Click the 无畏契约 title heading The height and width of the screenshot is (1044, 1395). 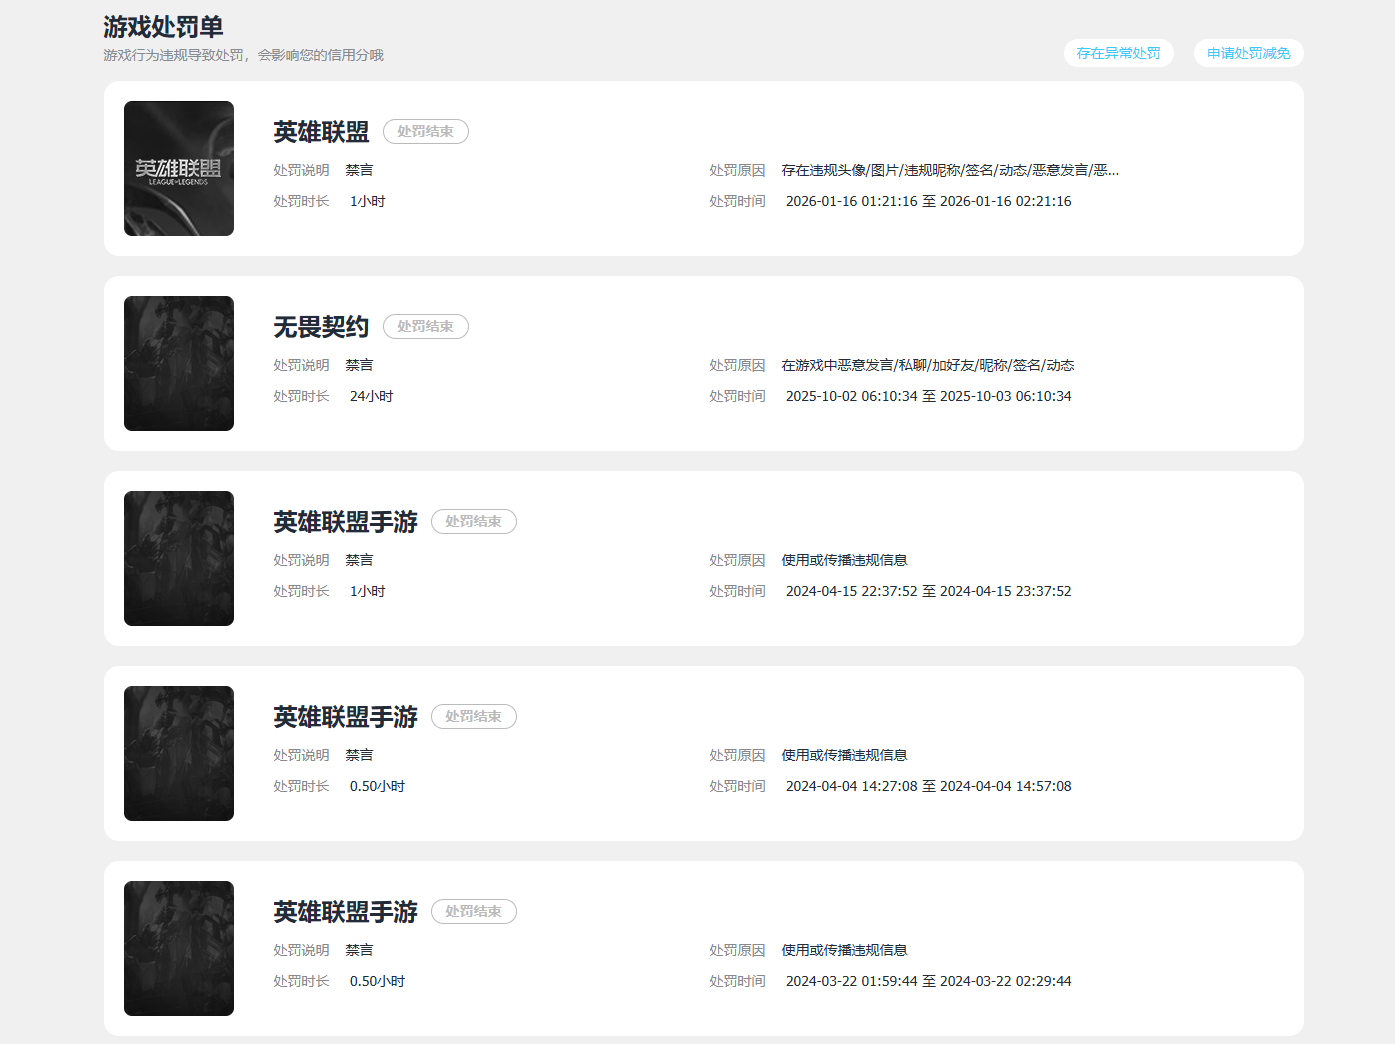point(321,327)
